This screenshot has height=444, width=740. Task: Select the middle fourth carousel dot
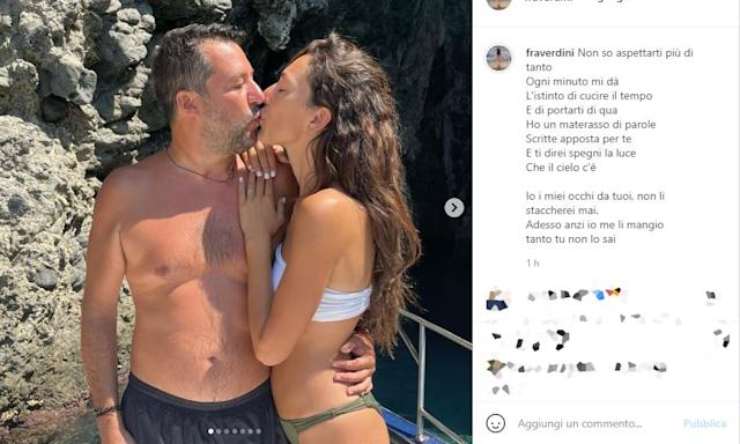click(235, 431)
